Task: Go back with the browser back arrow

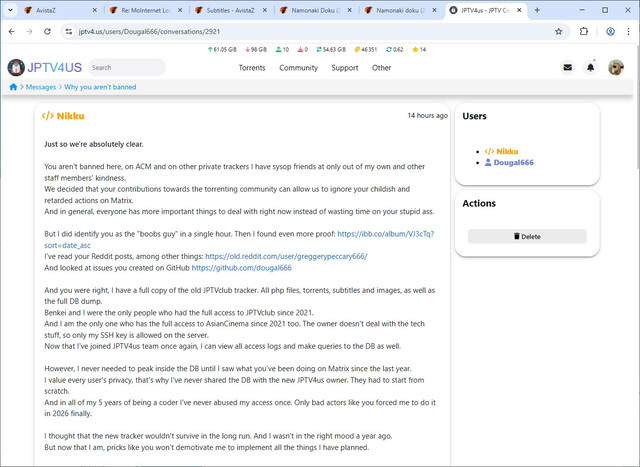Action: pos(11,31)
